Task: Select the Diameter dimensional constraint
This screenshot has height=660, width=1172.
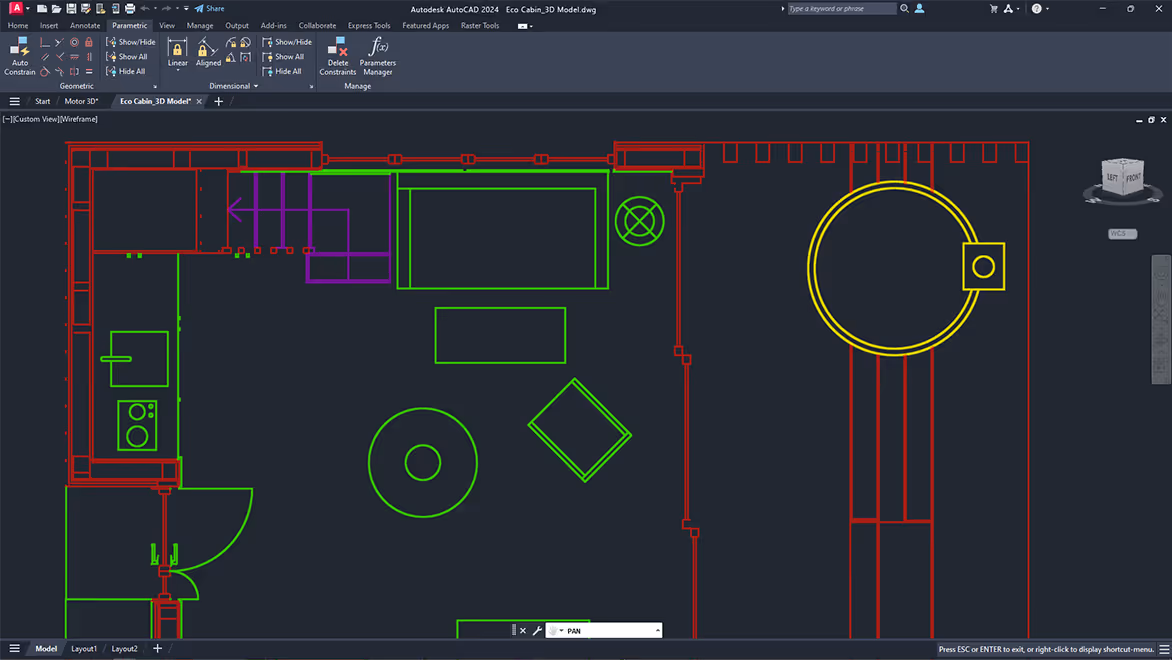Action: pyautogui.click(x=245, y=42)
